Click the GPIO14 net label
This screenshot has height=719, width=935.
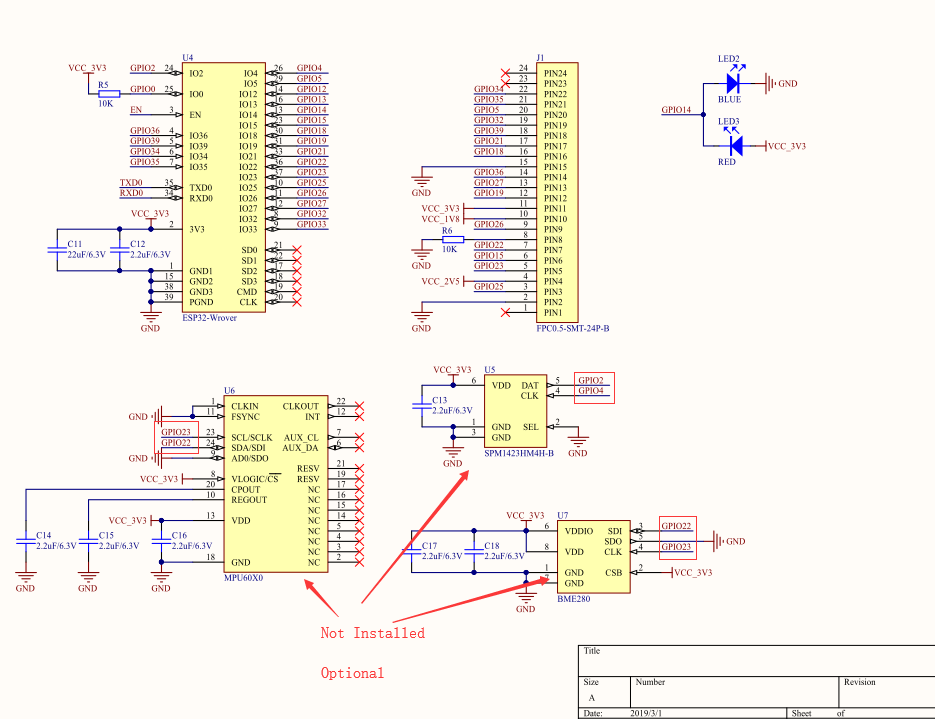tap(676, 110)
